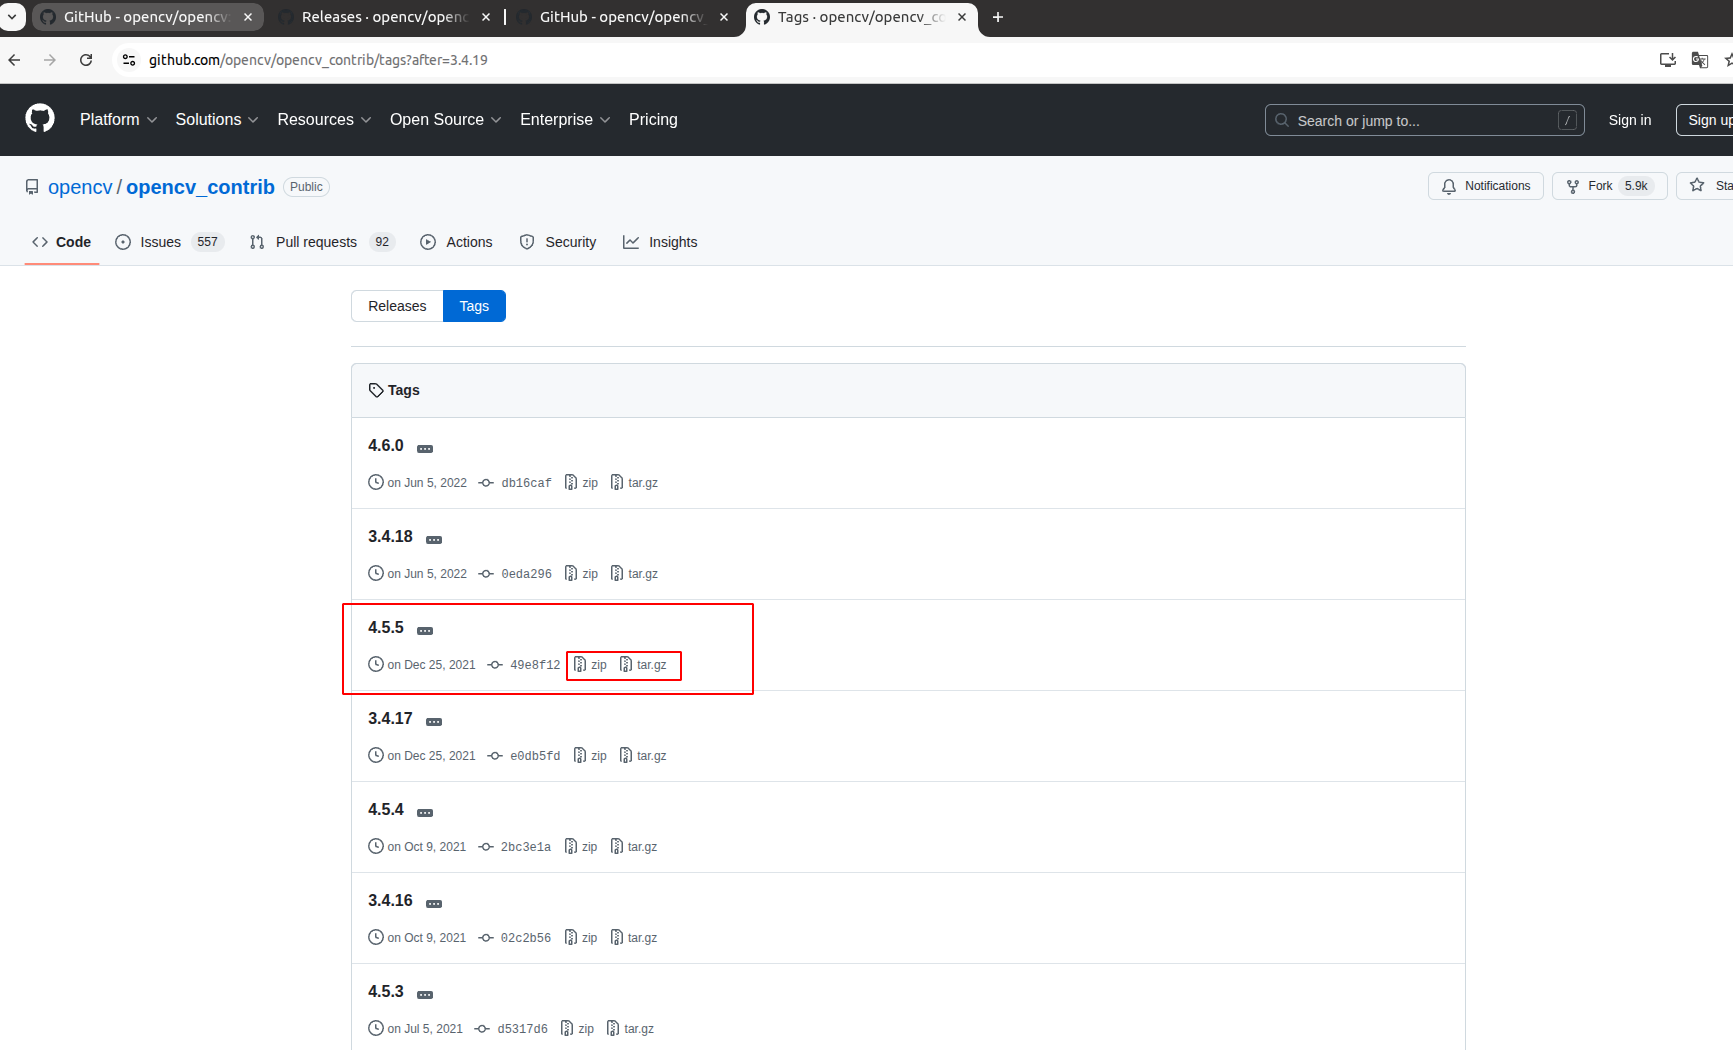
Task: Download zip for tag 4.5.3
Action: (x=577, y=1029)
